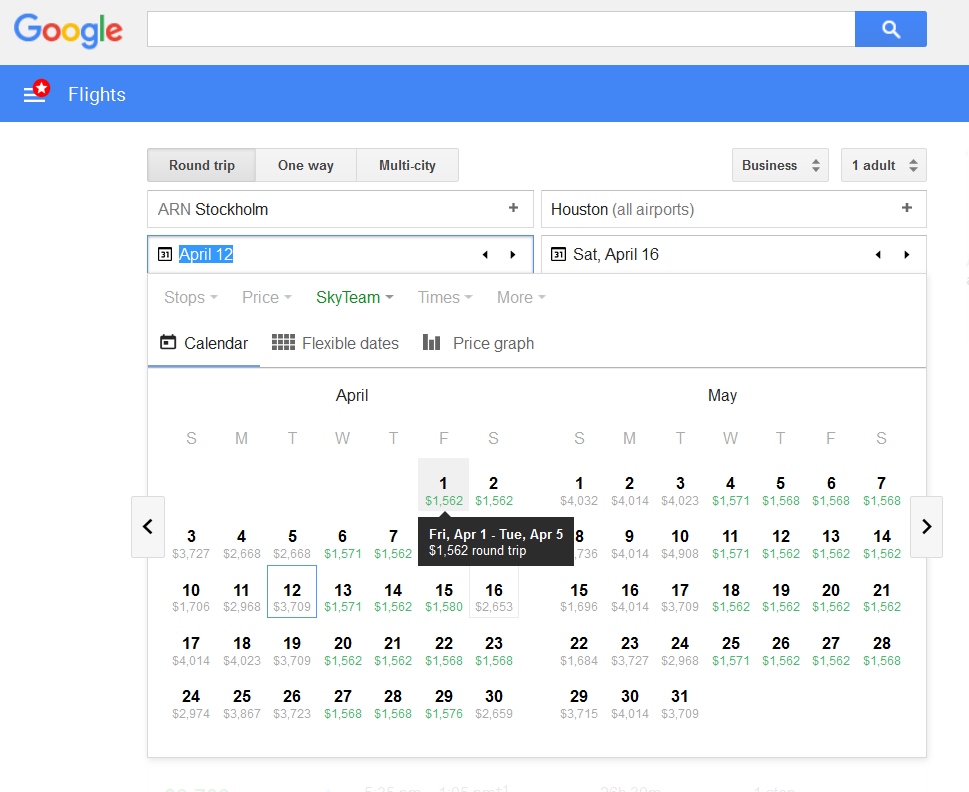969x792 pixels.
Task: Open the hamburger menu beside Flights
Action: tap(35, 94)
